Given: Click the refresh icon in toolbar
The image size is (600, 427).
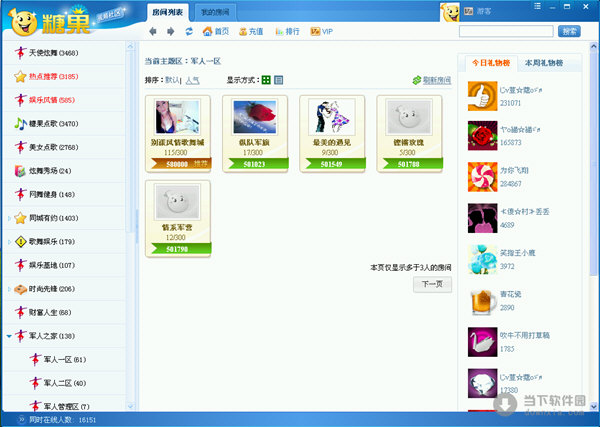Looking at the screenshot, I should tap(188, 31).
